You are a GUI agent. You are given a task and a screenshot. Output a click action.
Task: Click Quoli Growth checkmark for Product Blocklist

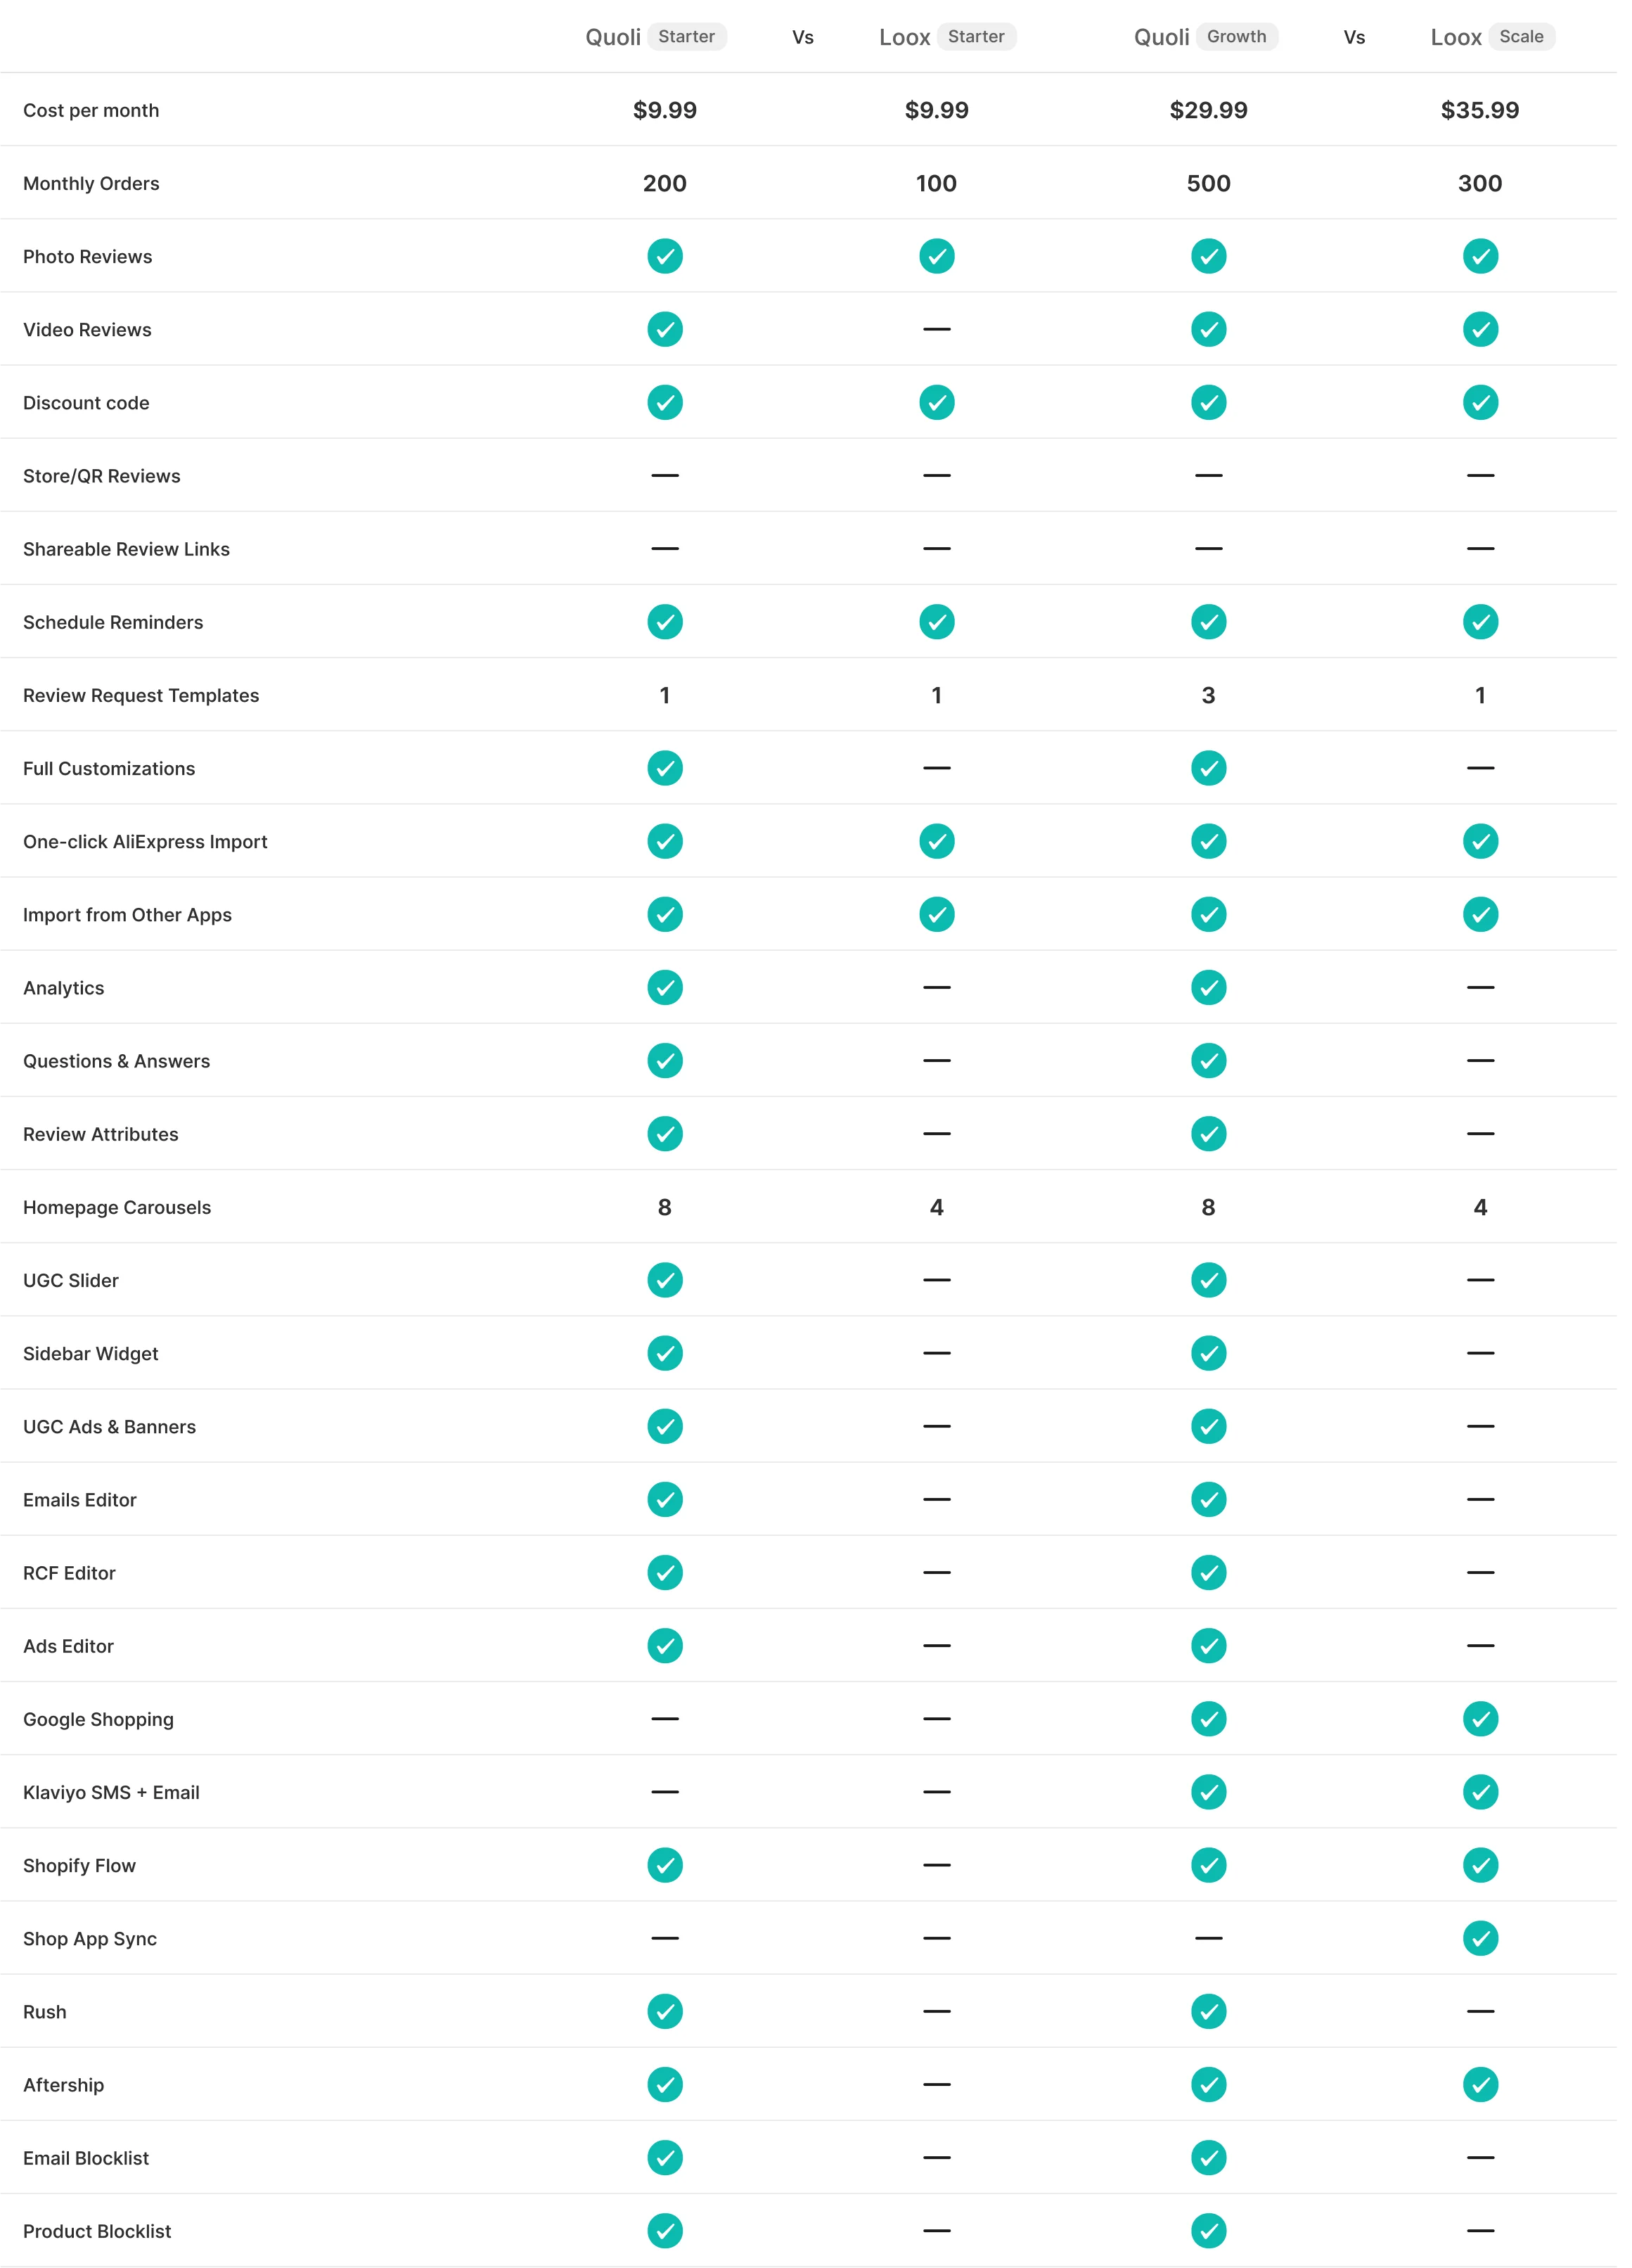pos(1208,2230)
